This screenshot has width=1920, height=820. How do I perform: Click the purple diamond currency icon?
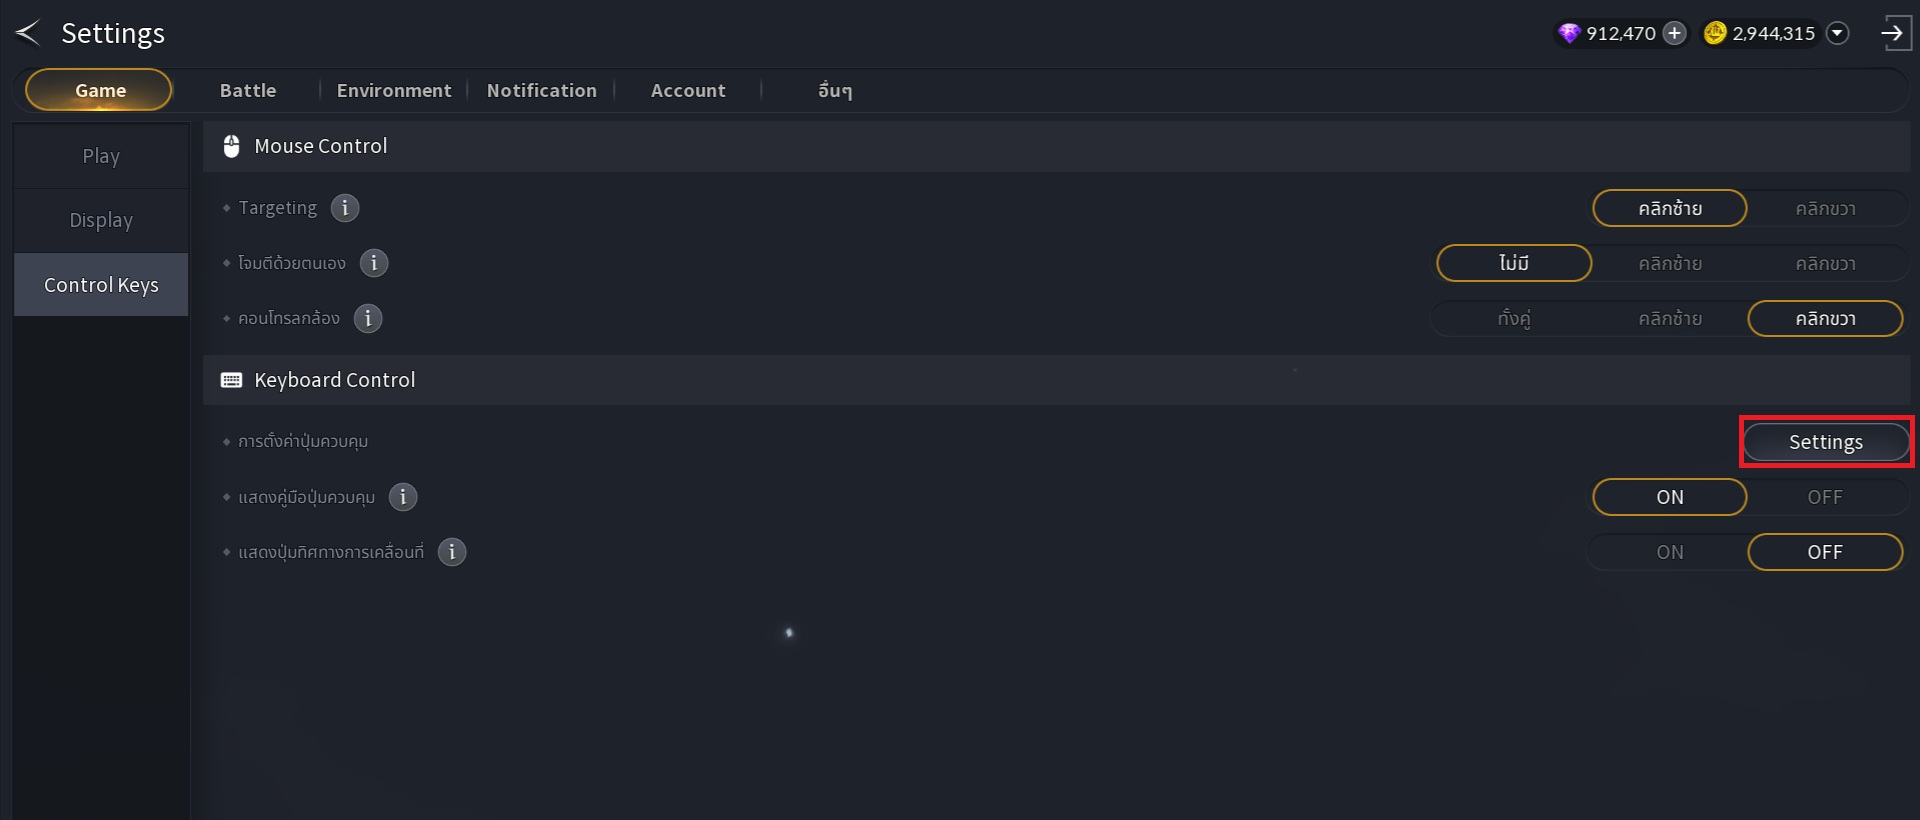click(x=1569, y=33)
